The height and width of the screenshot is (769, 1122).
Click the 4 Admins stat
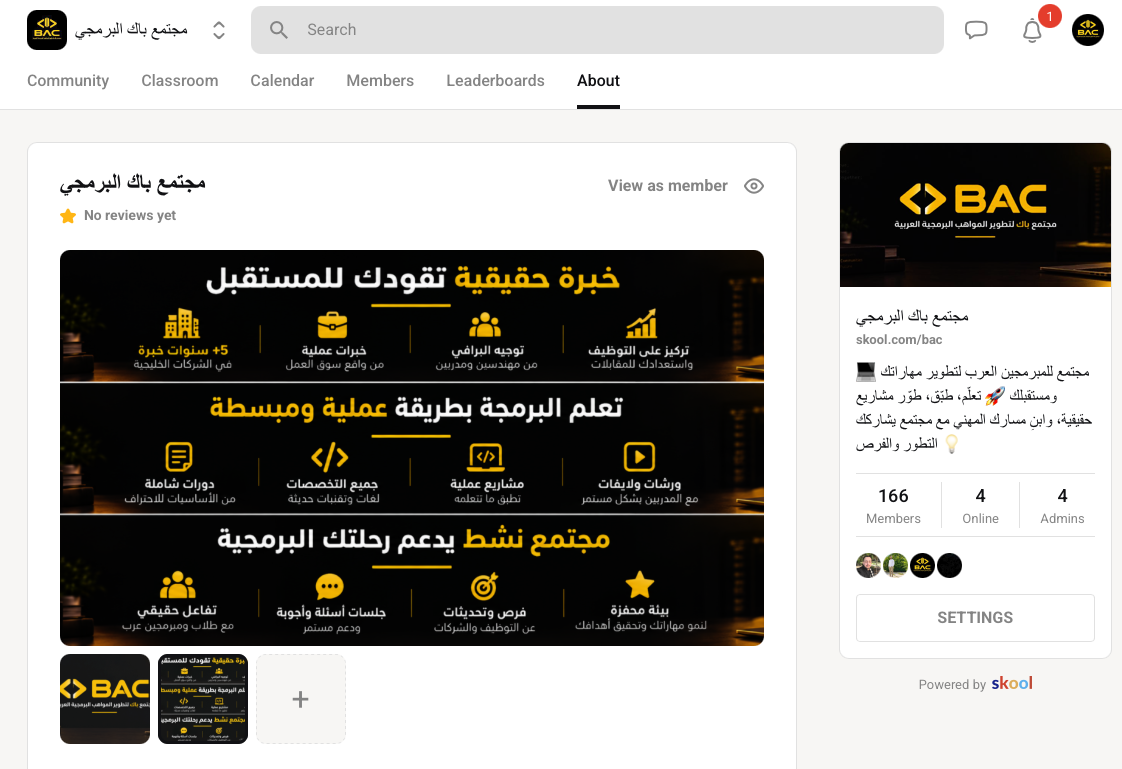click(x=1062, y=505)
